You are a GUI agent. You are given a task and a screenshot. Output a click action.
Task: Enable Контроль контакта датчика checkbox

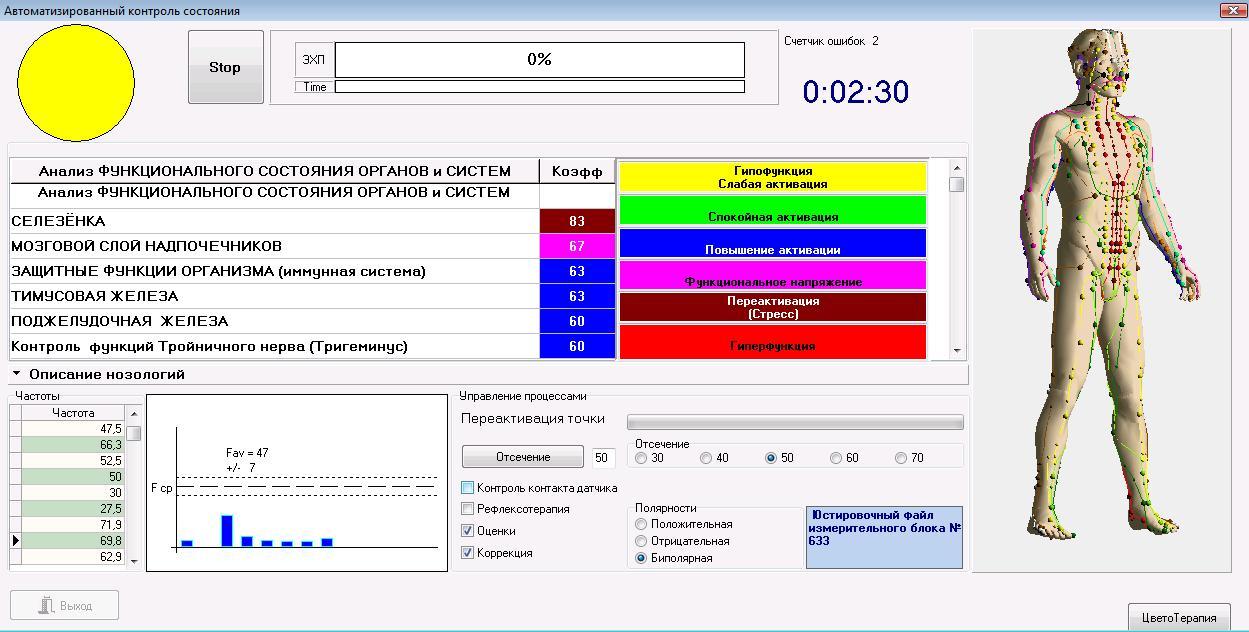(x=468, y=488)
